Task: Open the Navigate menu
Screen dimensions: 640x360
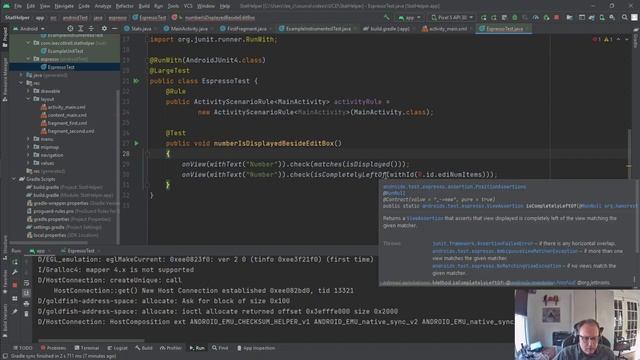Action: click(64, 6)
